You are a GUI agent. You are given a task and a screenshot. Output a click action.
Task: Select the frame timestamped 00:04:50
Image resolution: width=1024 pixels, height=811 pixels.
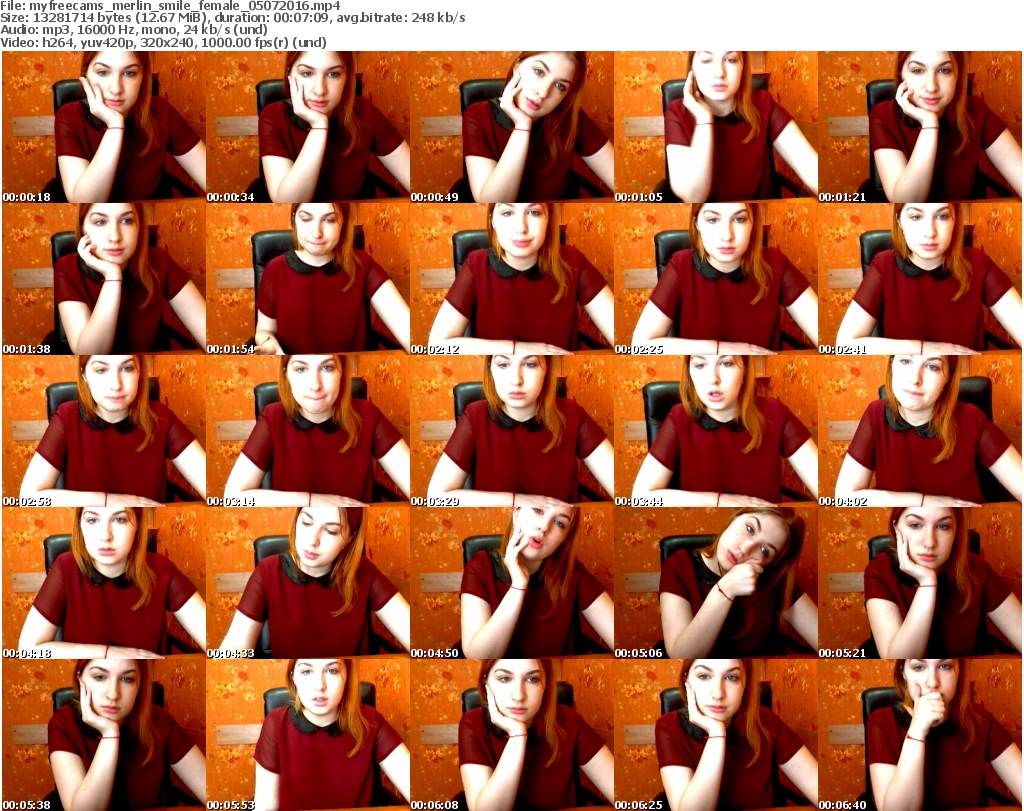(x=512, y=583)
